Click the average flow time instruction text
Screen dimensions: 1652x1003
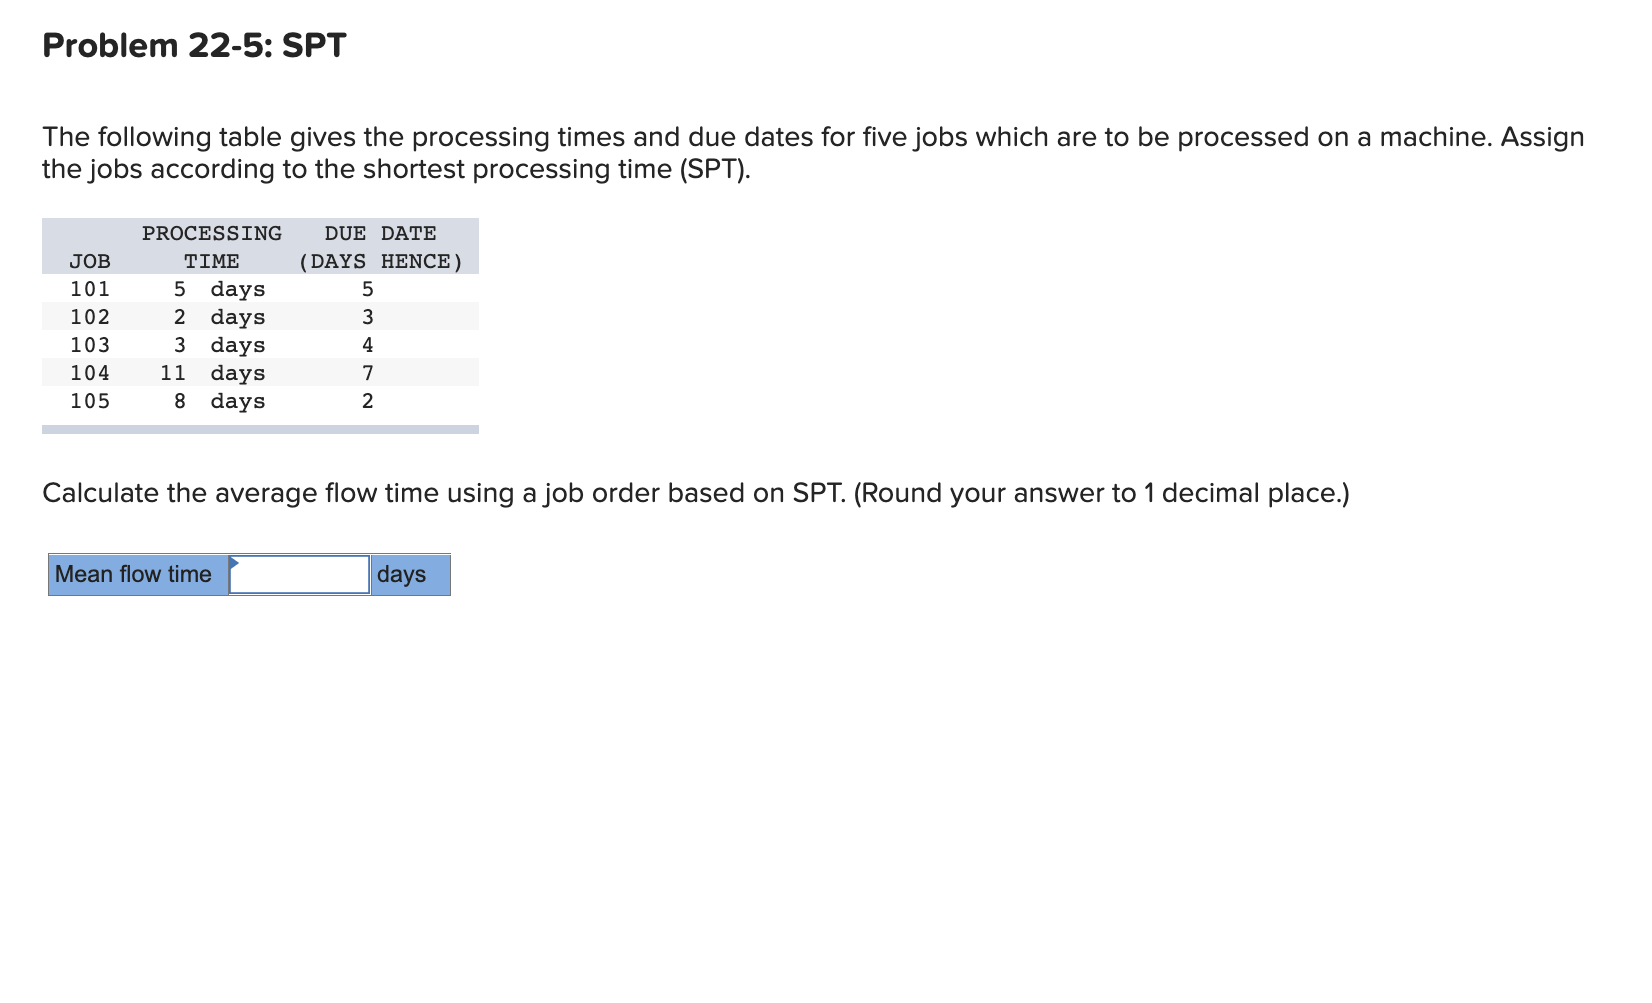(x=695, y=492)
